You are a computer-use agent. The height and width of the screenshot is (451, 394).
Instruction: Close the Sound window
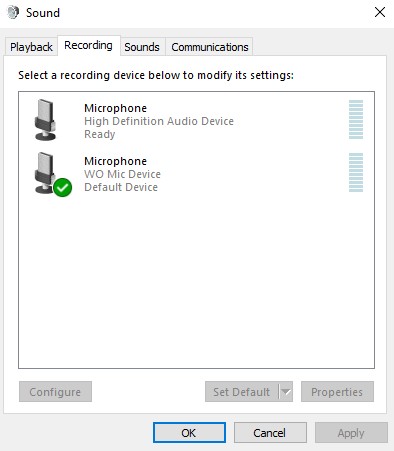[380, 12]
